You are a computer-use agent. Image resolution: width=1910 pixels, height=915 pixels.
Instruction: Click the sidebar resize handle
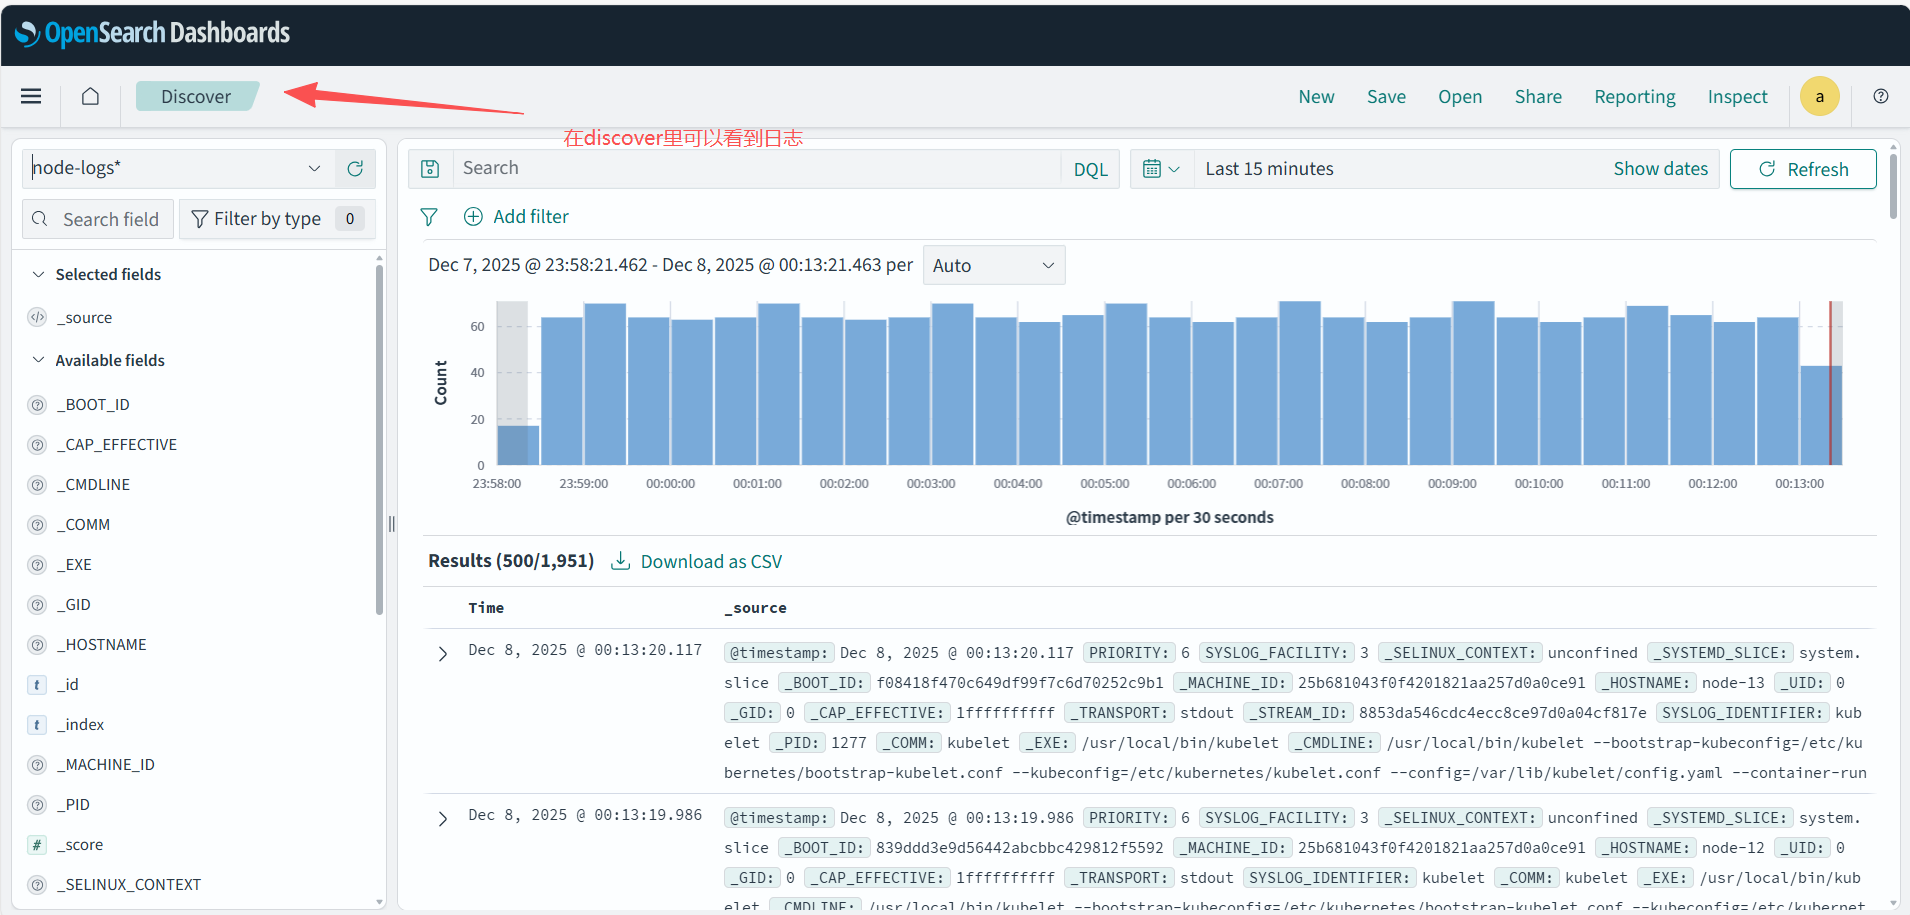391,524
